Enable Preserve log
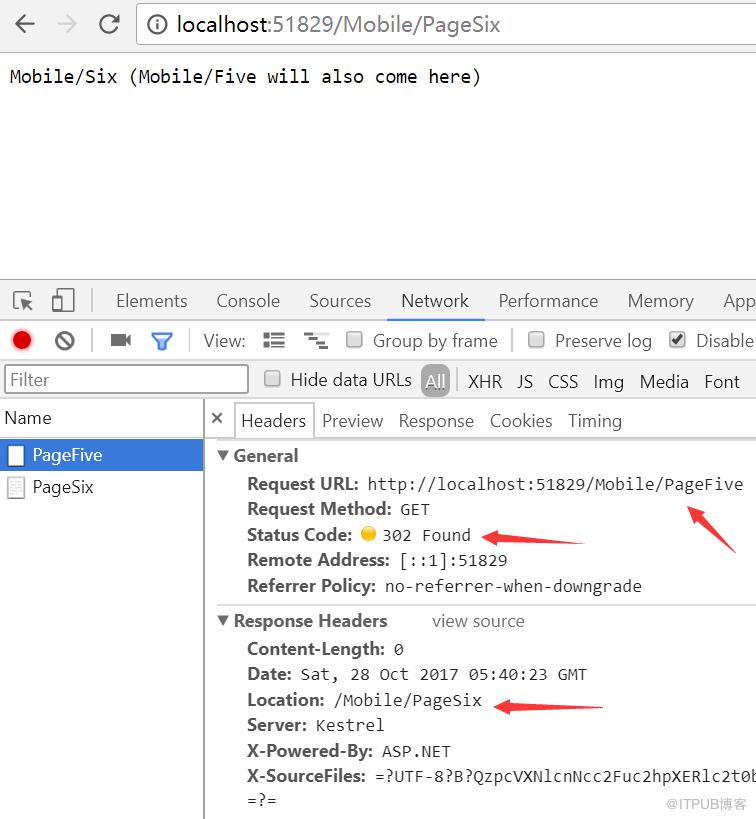This screenshot has height=819, width=756. point(536,340)
